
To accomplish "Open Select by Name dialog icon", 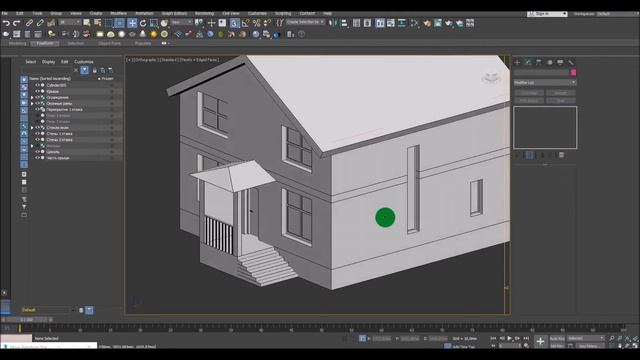I will click(x=98, y=23).
